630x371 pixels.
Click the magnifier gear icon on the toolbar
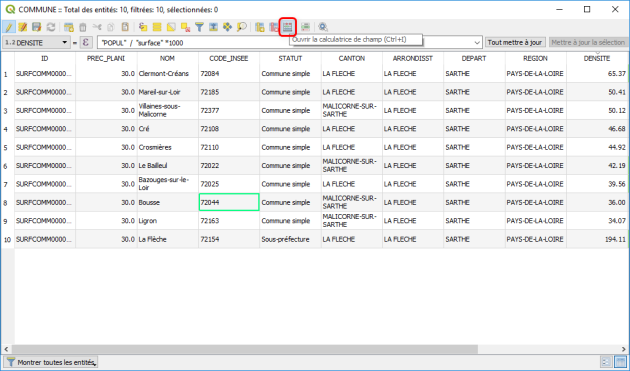[x=323, y=27]
